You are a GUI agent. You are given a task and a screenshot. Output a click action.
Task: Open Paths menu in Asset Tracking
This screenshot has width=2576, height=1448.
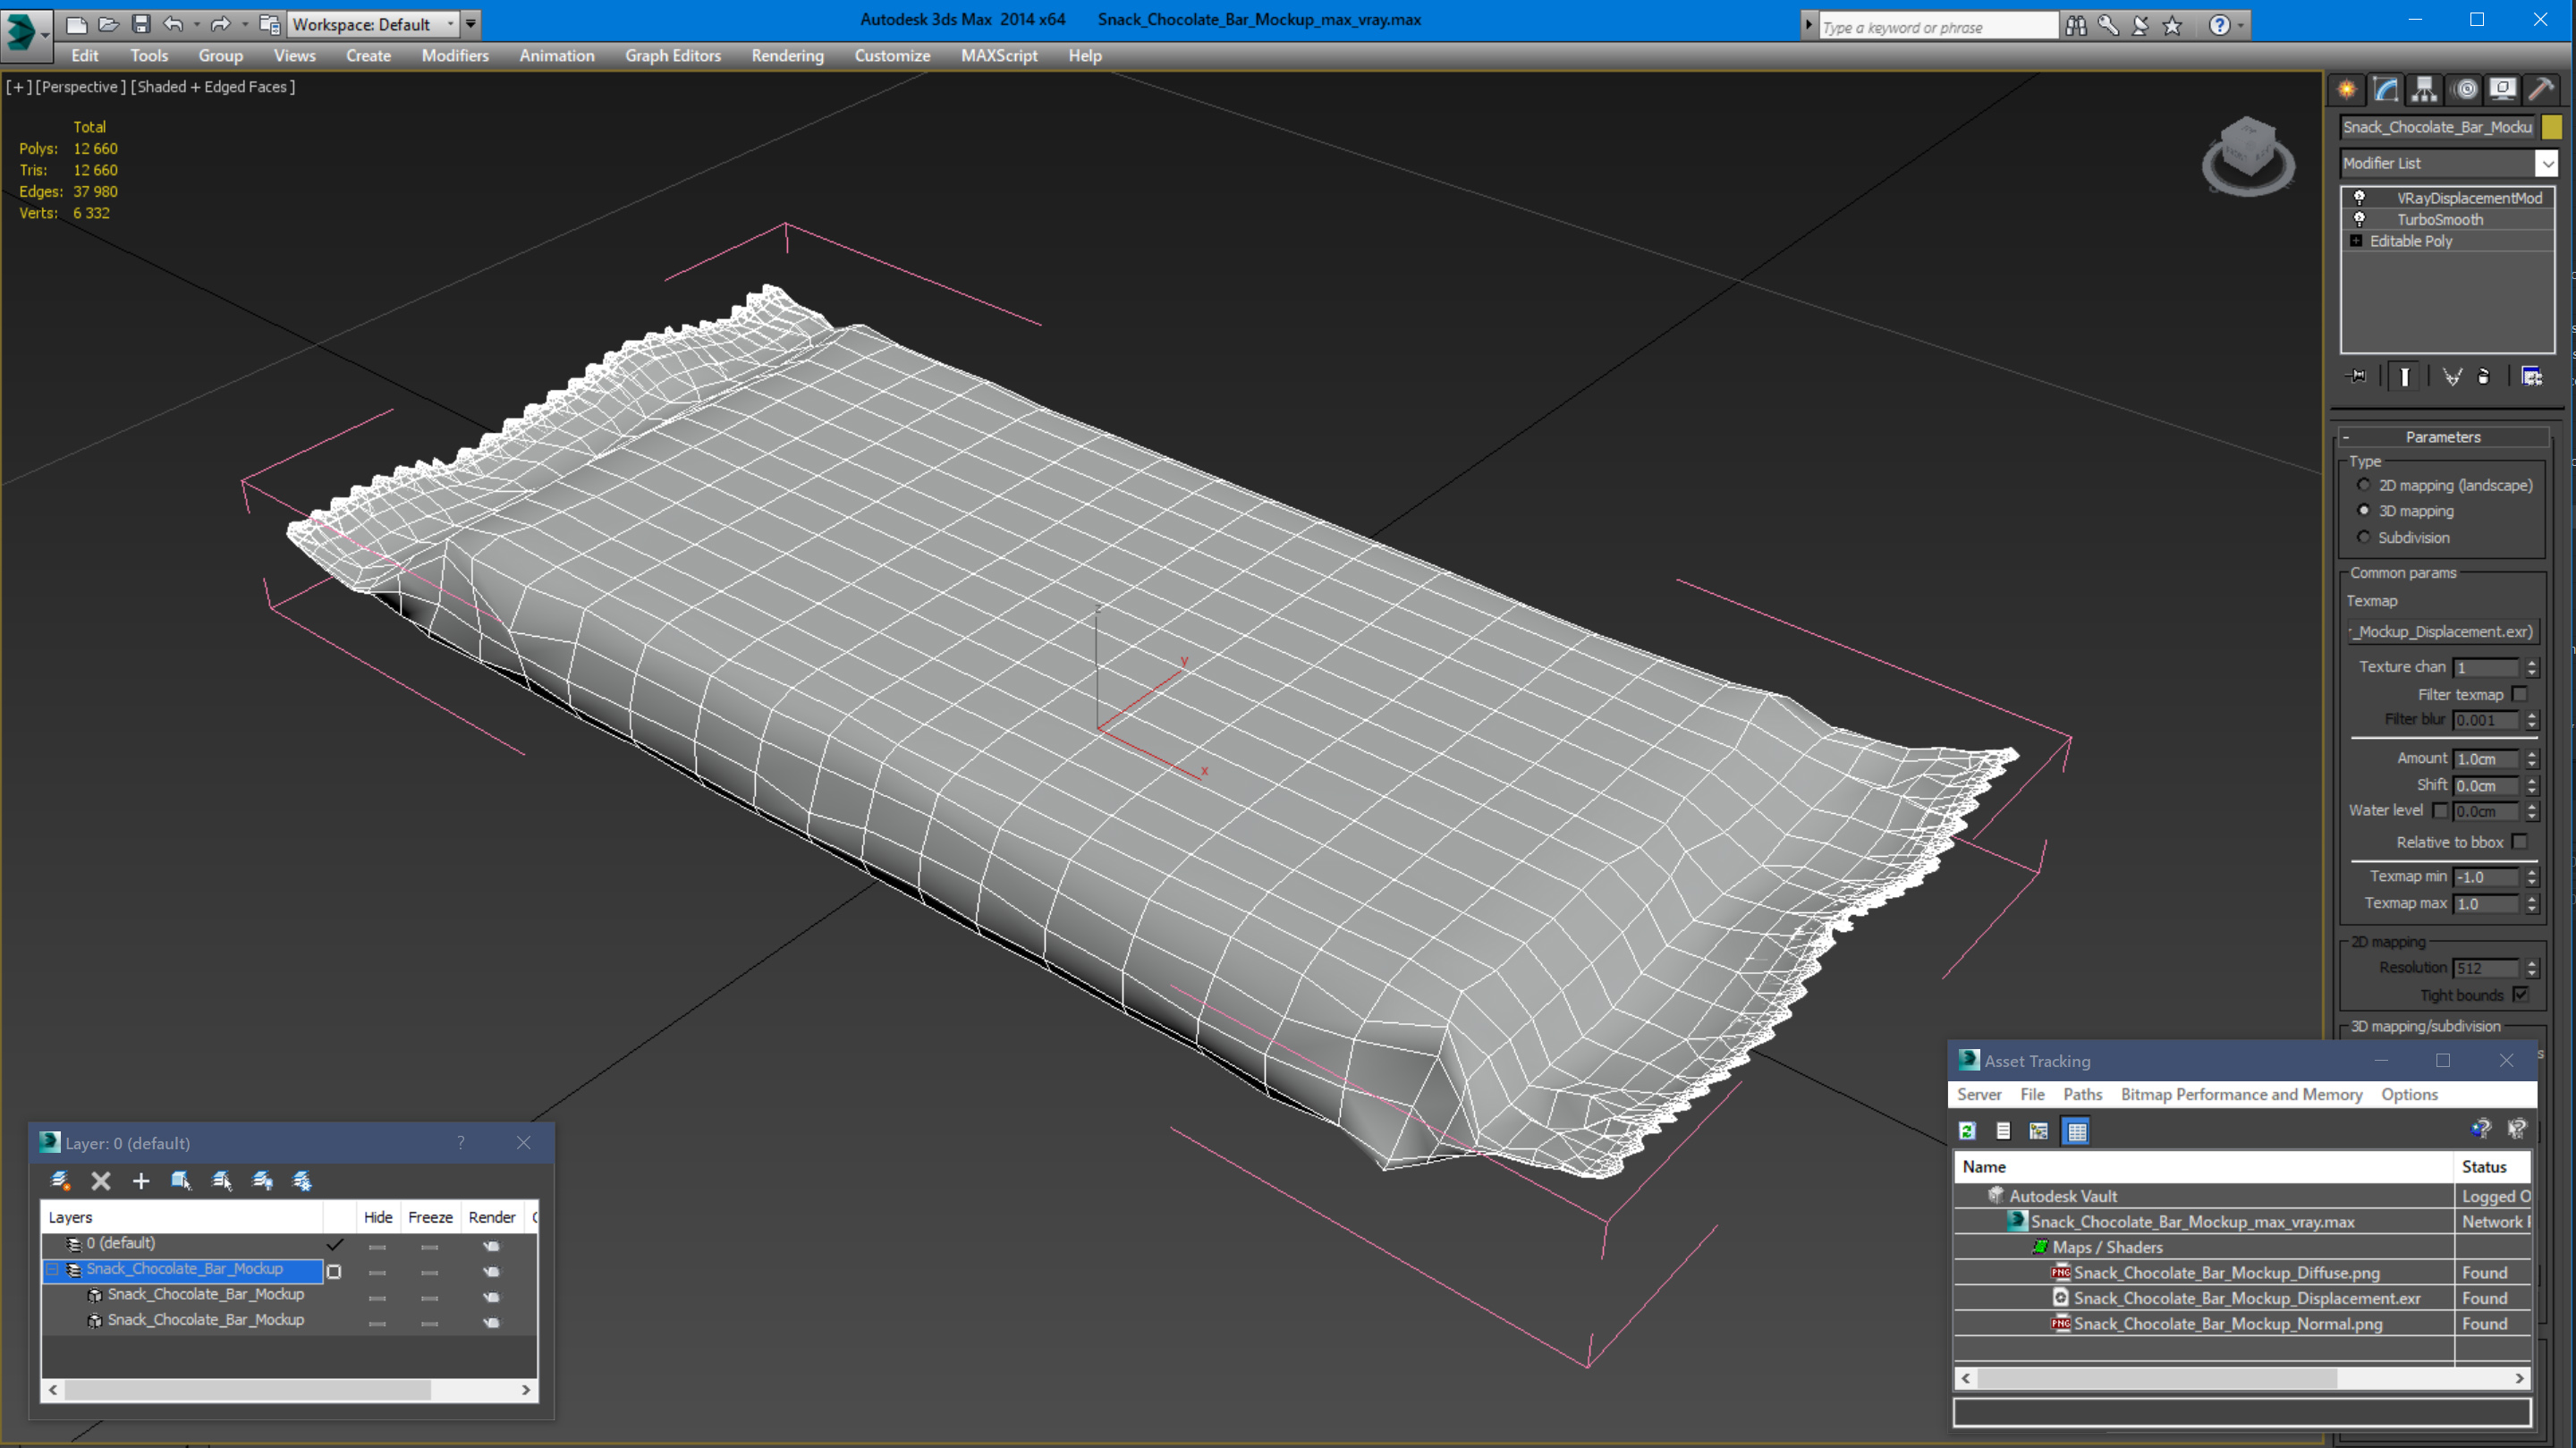tap(2083, 1094)
